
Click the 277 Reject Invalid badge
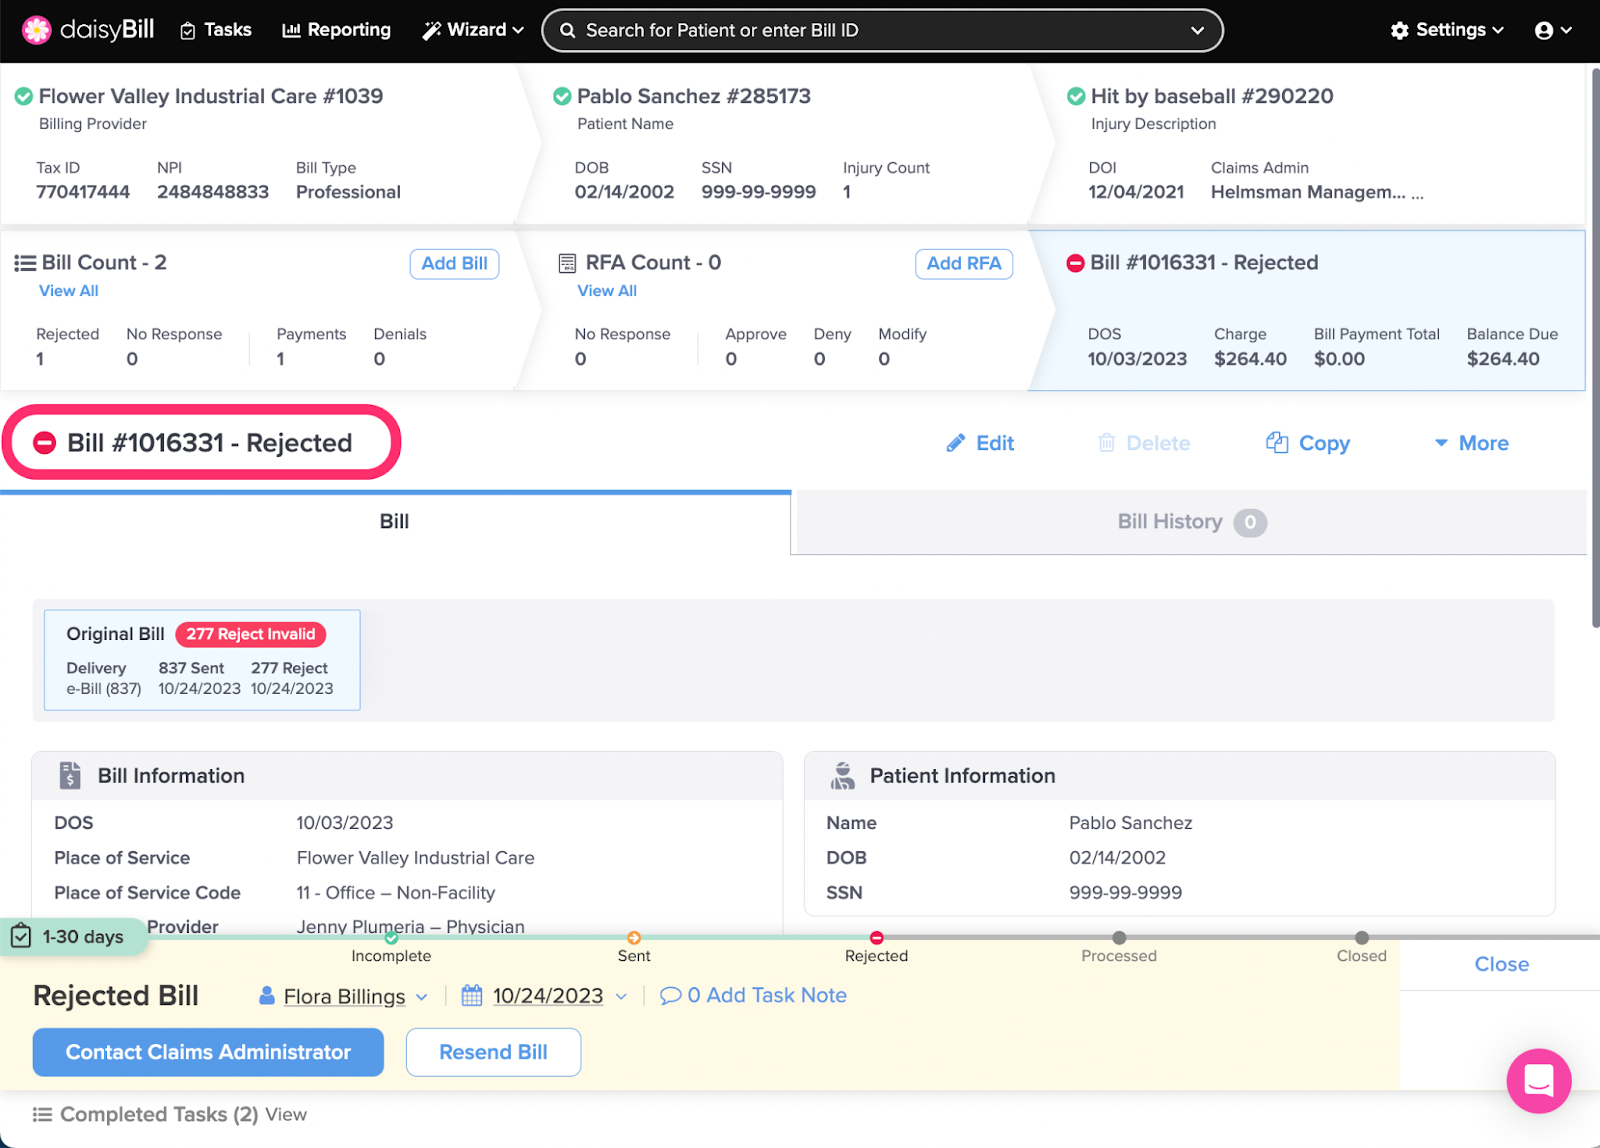(x=251, y=634)
